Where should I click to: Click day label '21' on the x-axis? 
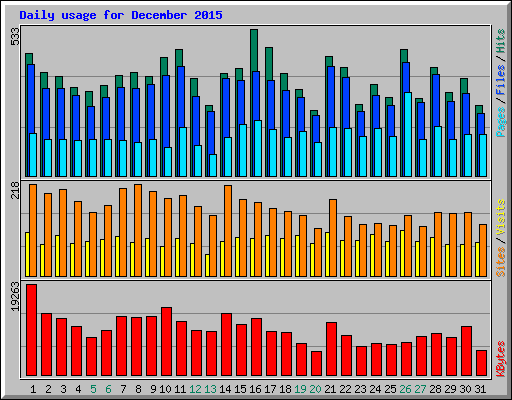point(330,389)
